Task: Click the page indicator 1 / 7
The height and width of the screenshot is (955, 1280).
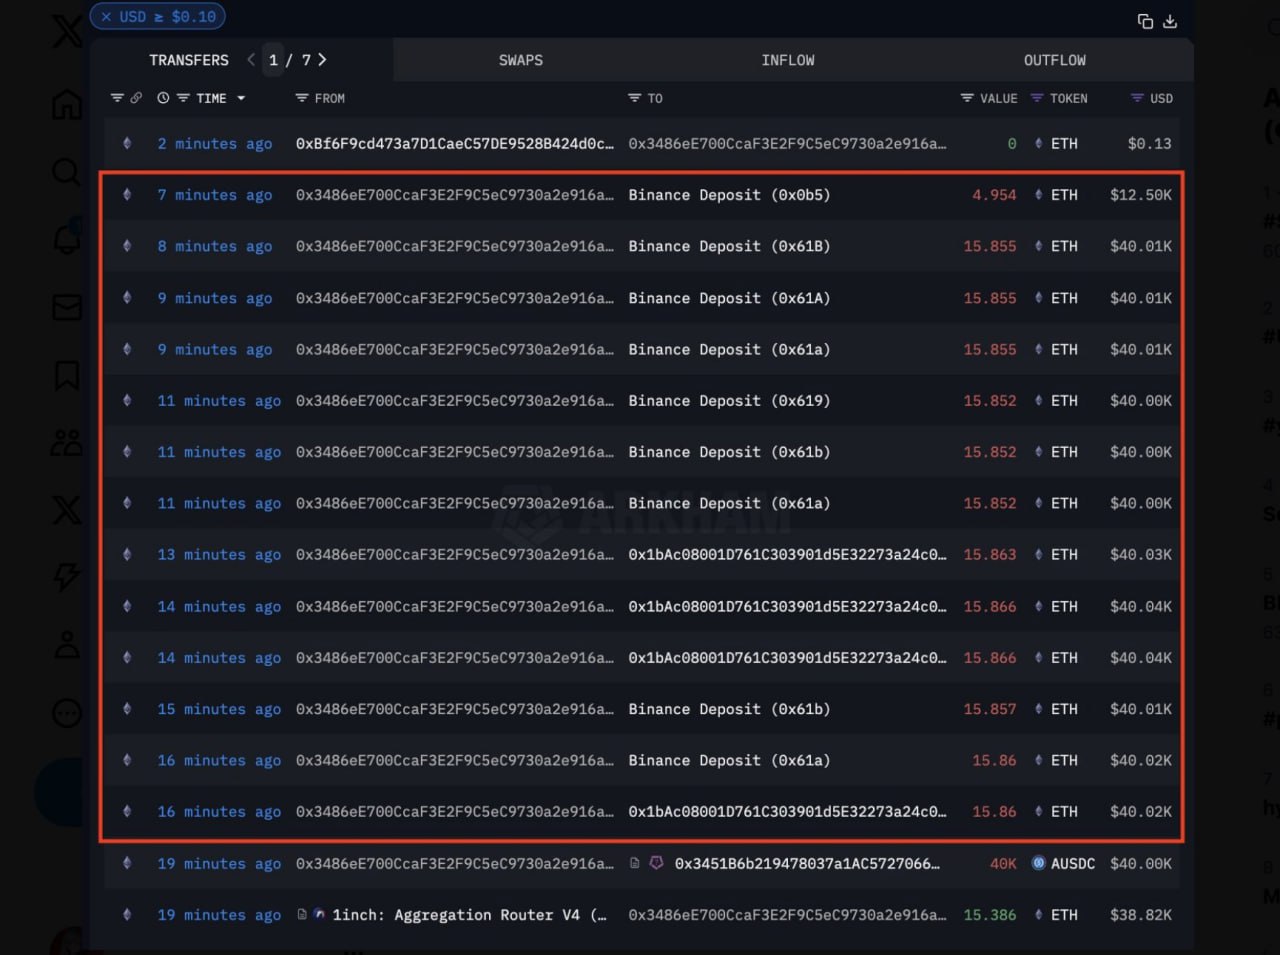Action: (x=290, y=60)
